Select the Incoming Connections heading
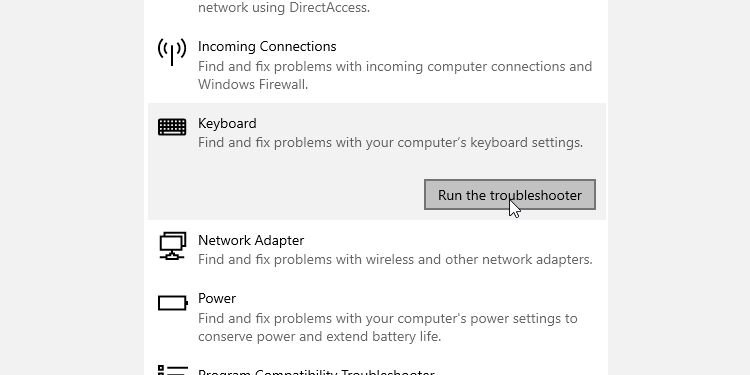This screenshot has width=750, height=375. pos(267,46)
